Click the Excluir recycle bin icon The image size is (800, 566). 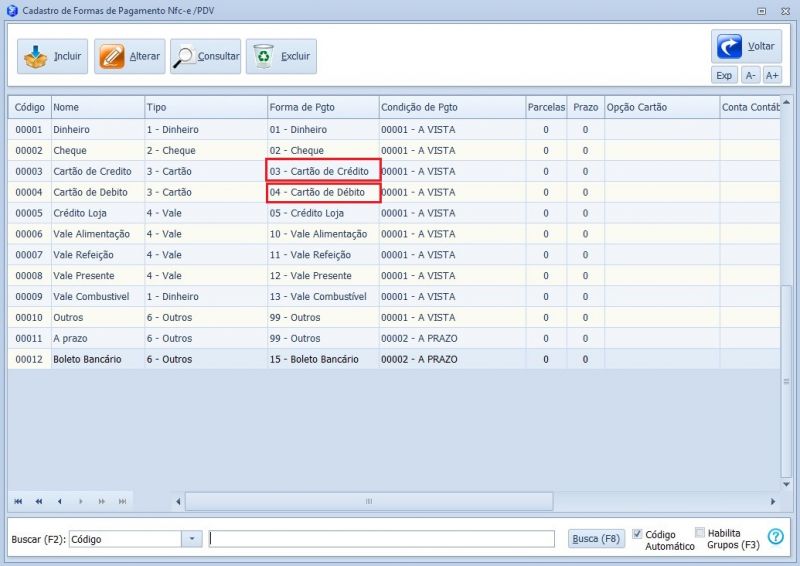(x=263, y=57)
